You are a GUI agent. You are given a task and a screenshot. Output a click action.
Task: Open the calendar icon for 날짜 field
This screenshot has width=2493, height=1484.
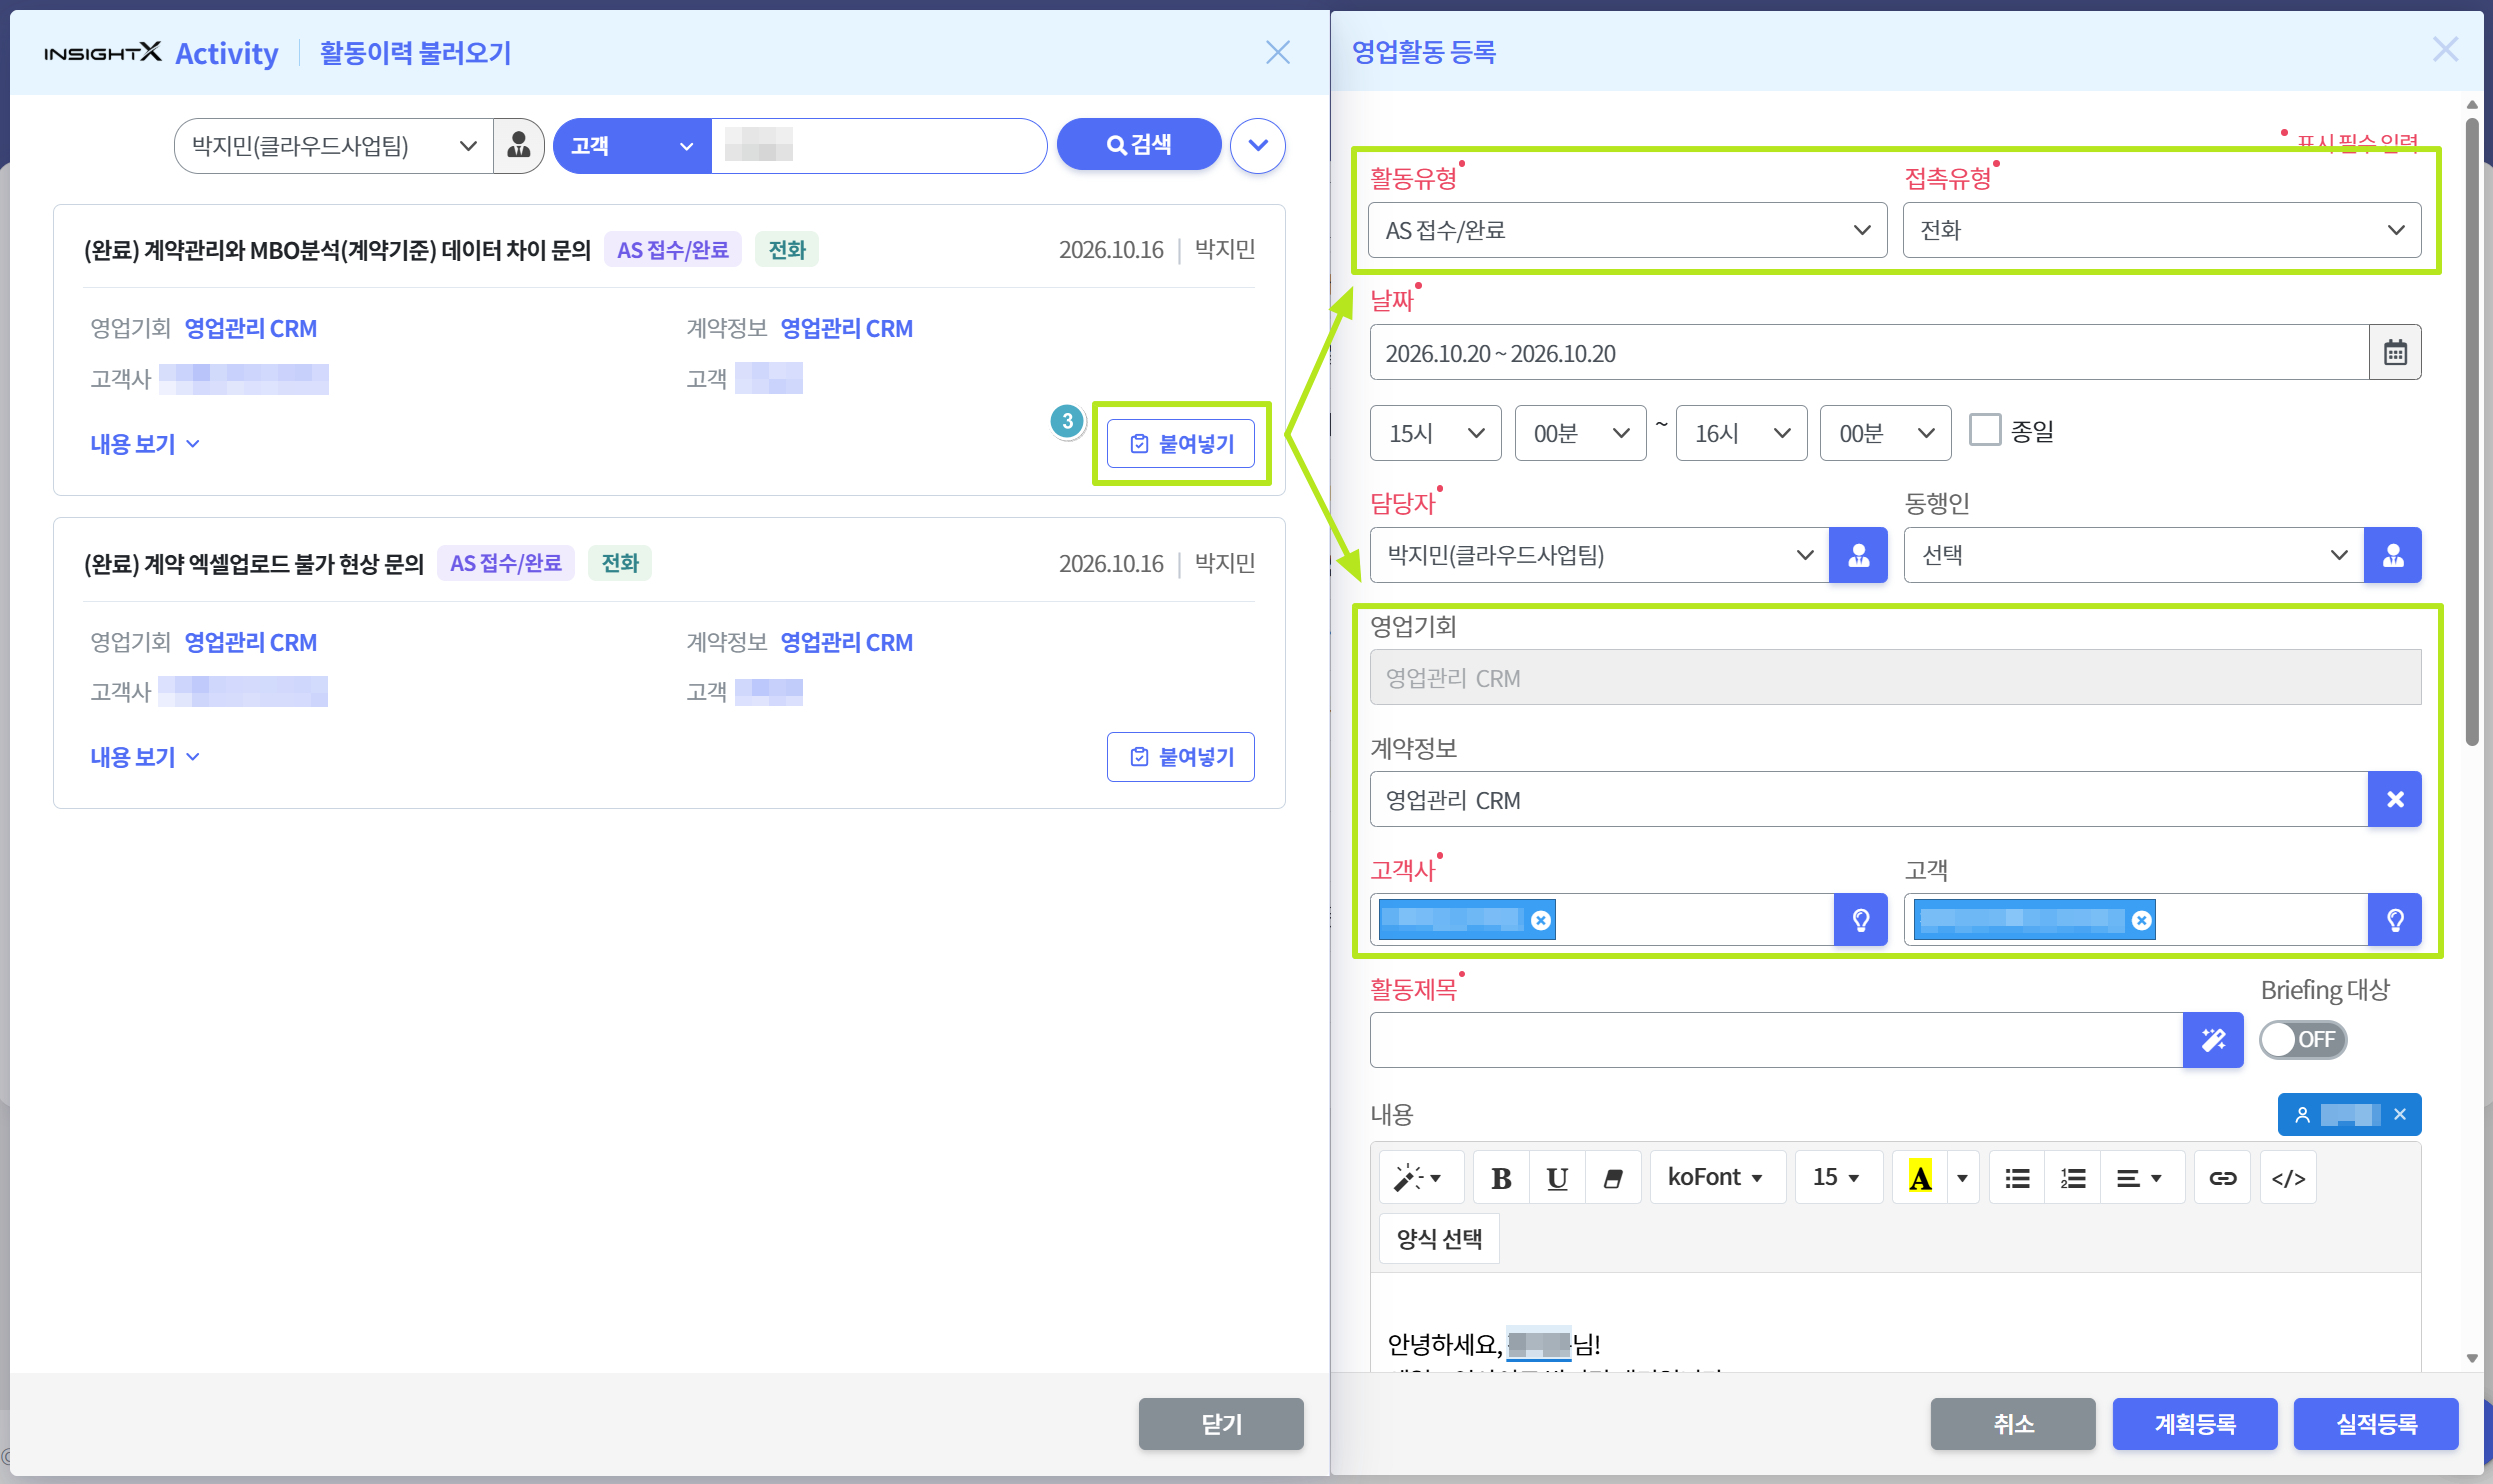pyautogui.click(x=2395, y=352)
